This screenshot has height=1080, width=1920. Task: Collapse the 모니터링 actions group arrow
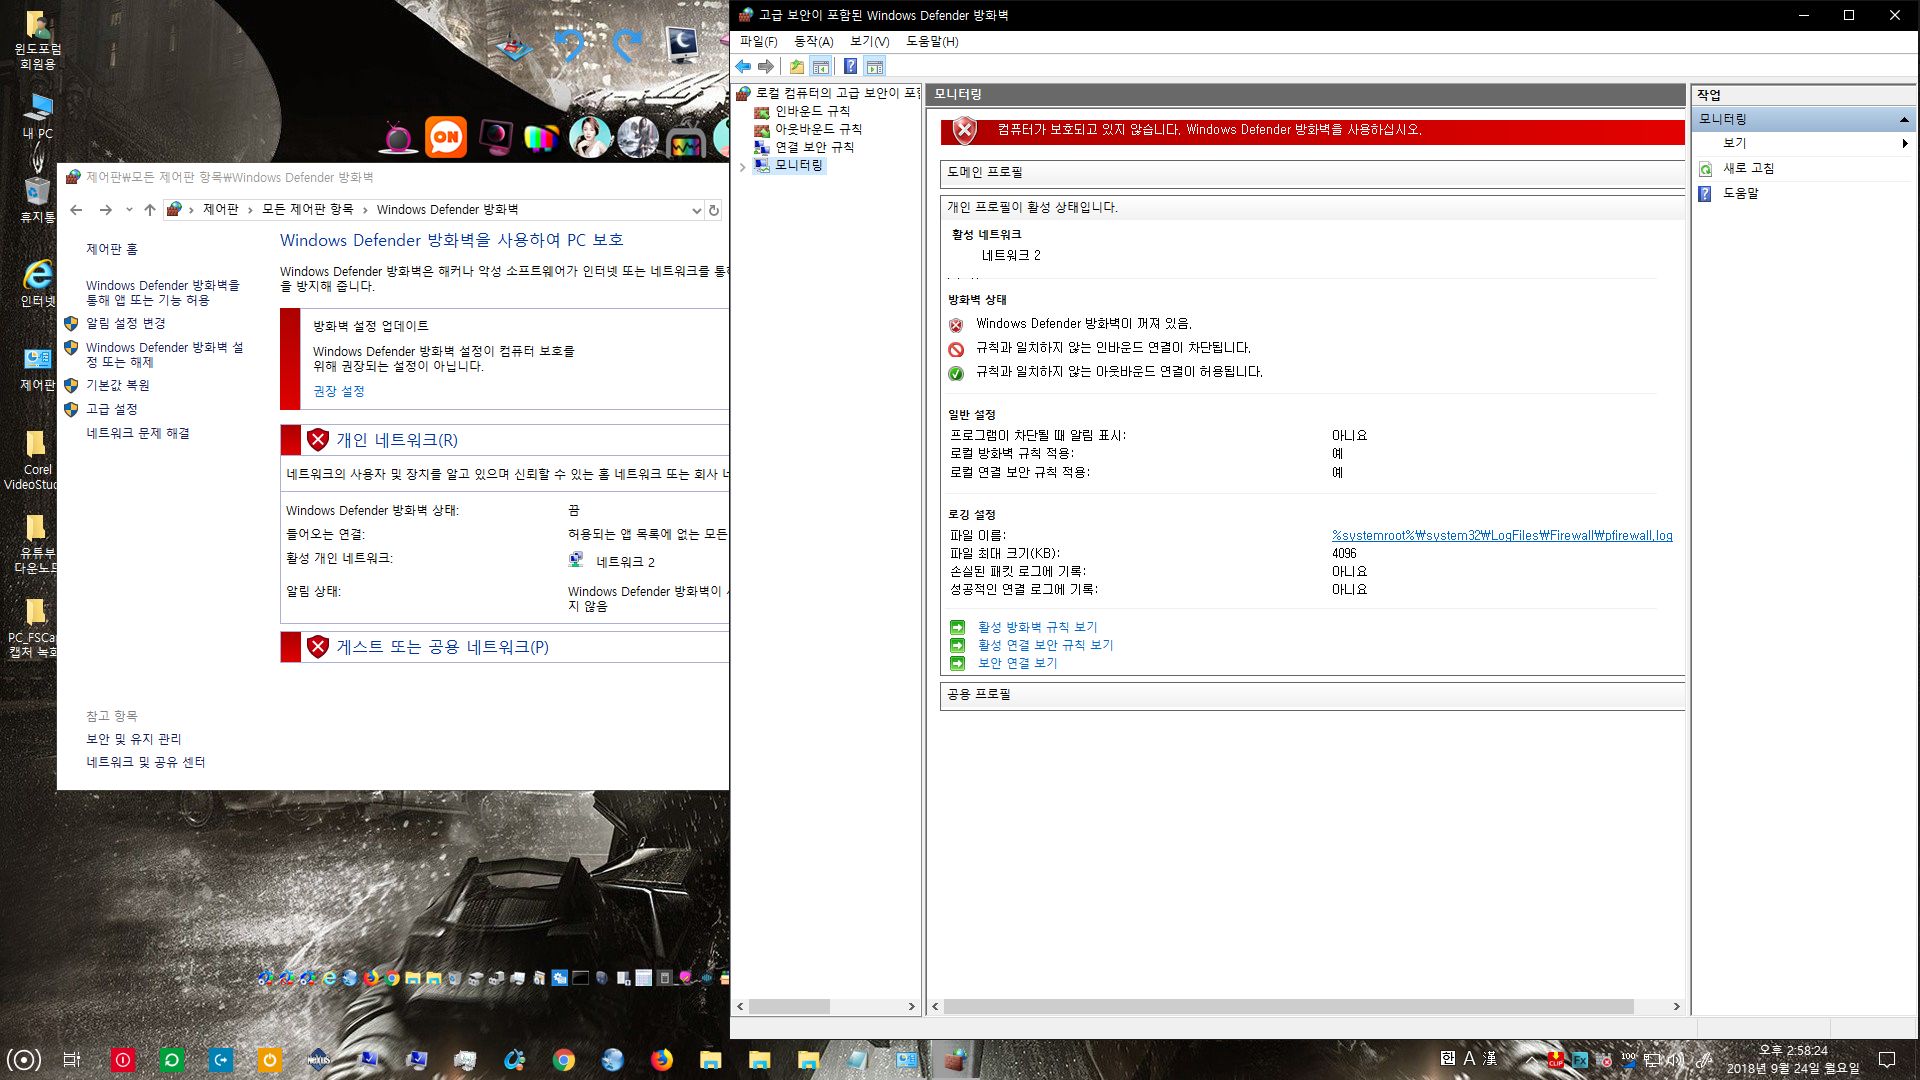[x=1904, y=119]
